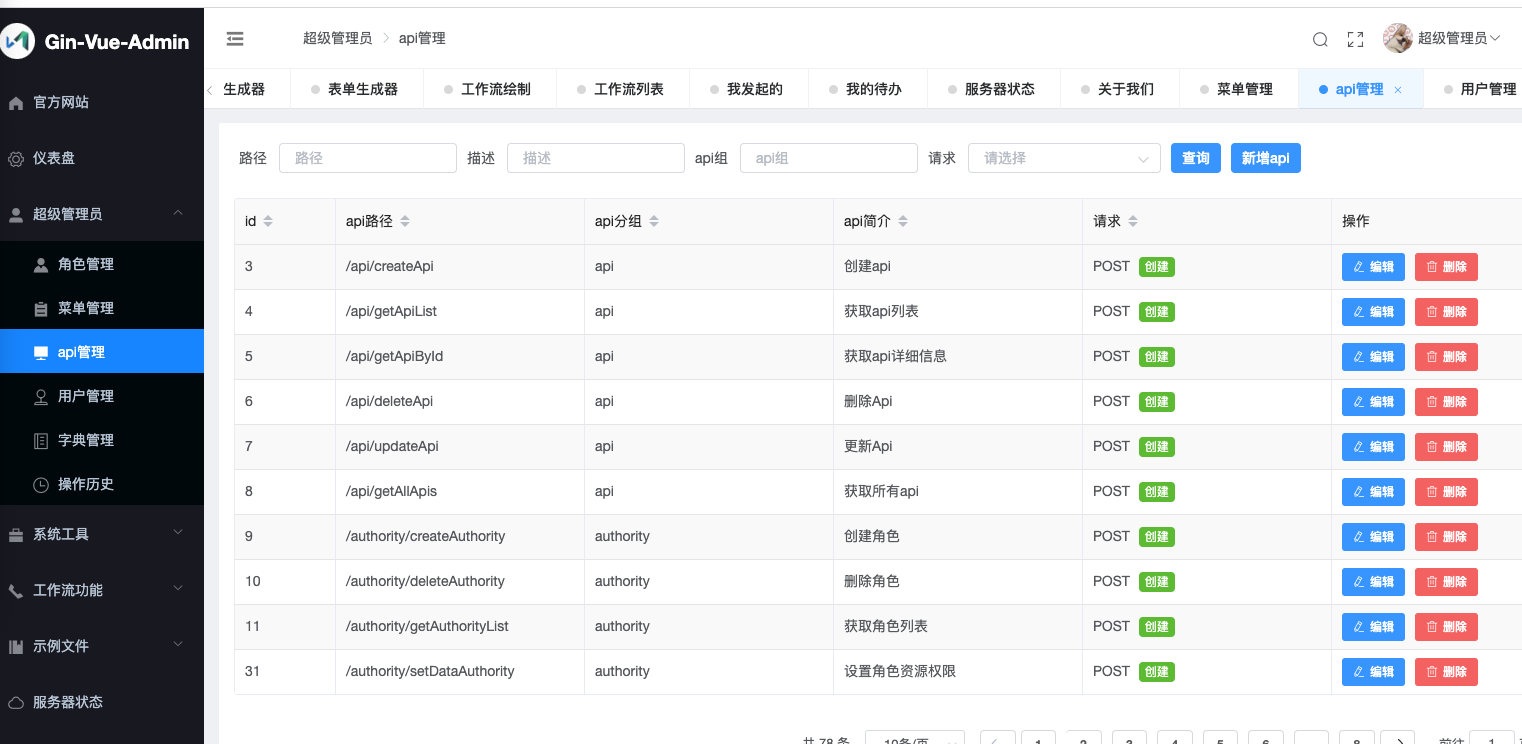The width and height of the screenshot is (1522, 744).
Task: Sort the id column
Action: 268,221
